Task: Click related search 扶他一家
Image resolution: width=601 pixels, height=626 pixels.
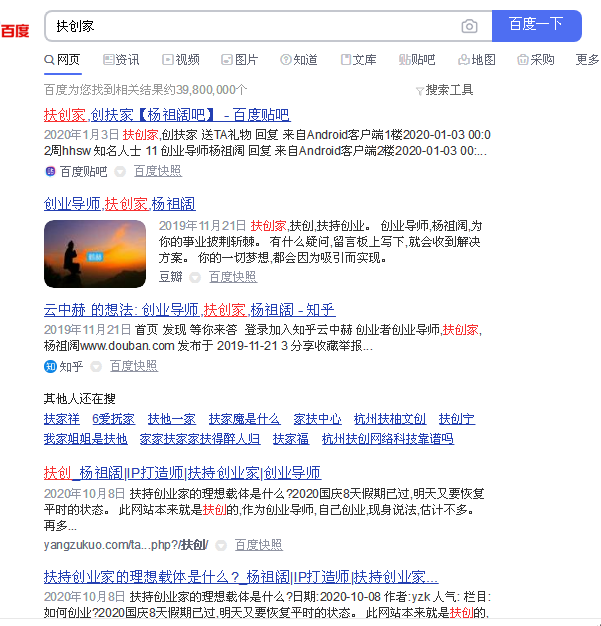Action: pyautogui.click(x=172, y=419)
